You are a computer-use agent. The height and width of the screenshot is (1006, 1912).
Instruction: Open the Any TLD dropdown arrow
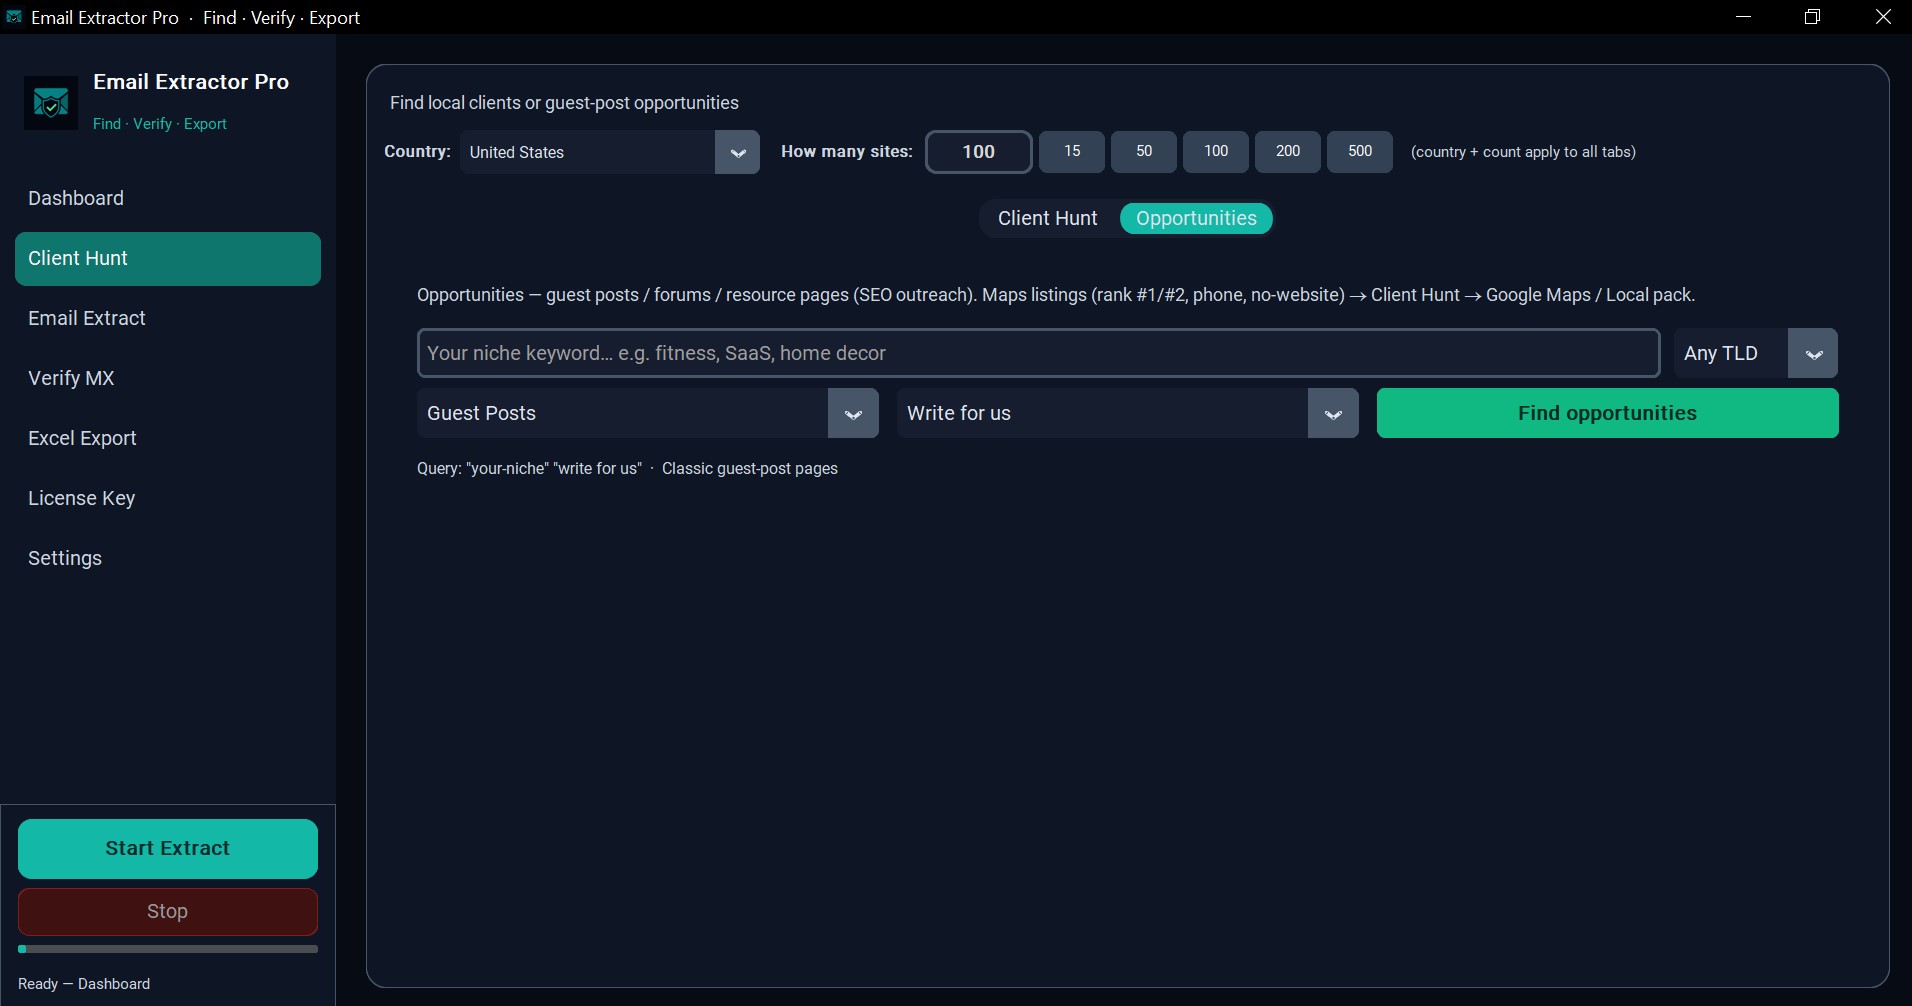tap(1813, 353)
